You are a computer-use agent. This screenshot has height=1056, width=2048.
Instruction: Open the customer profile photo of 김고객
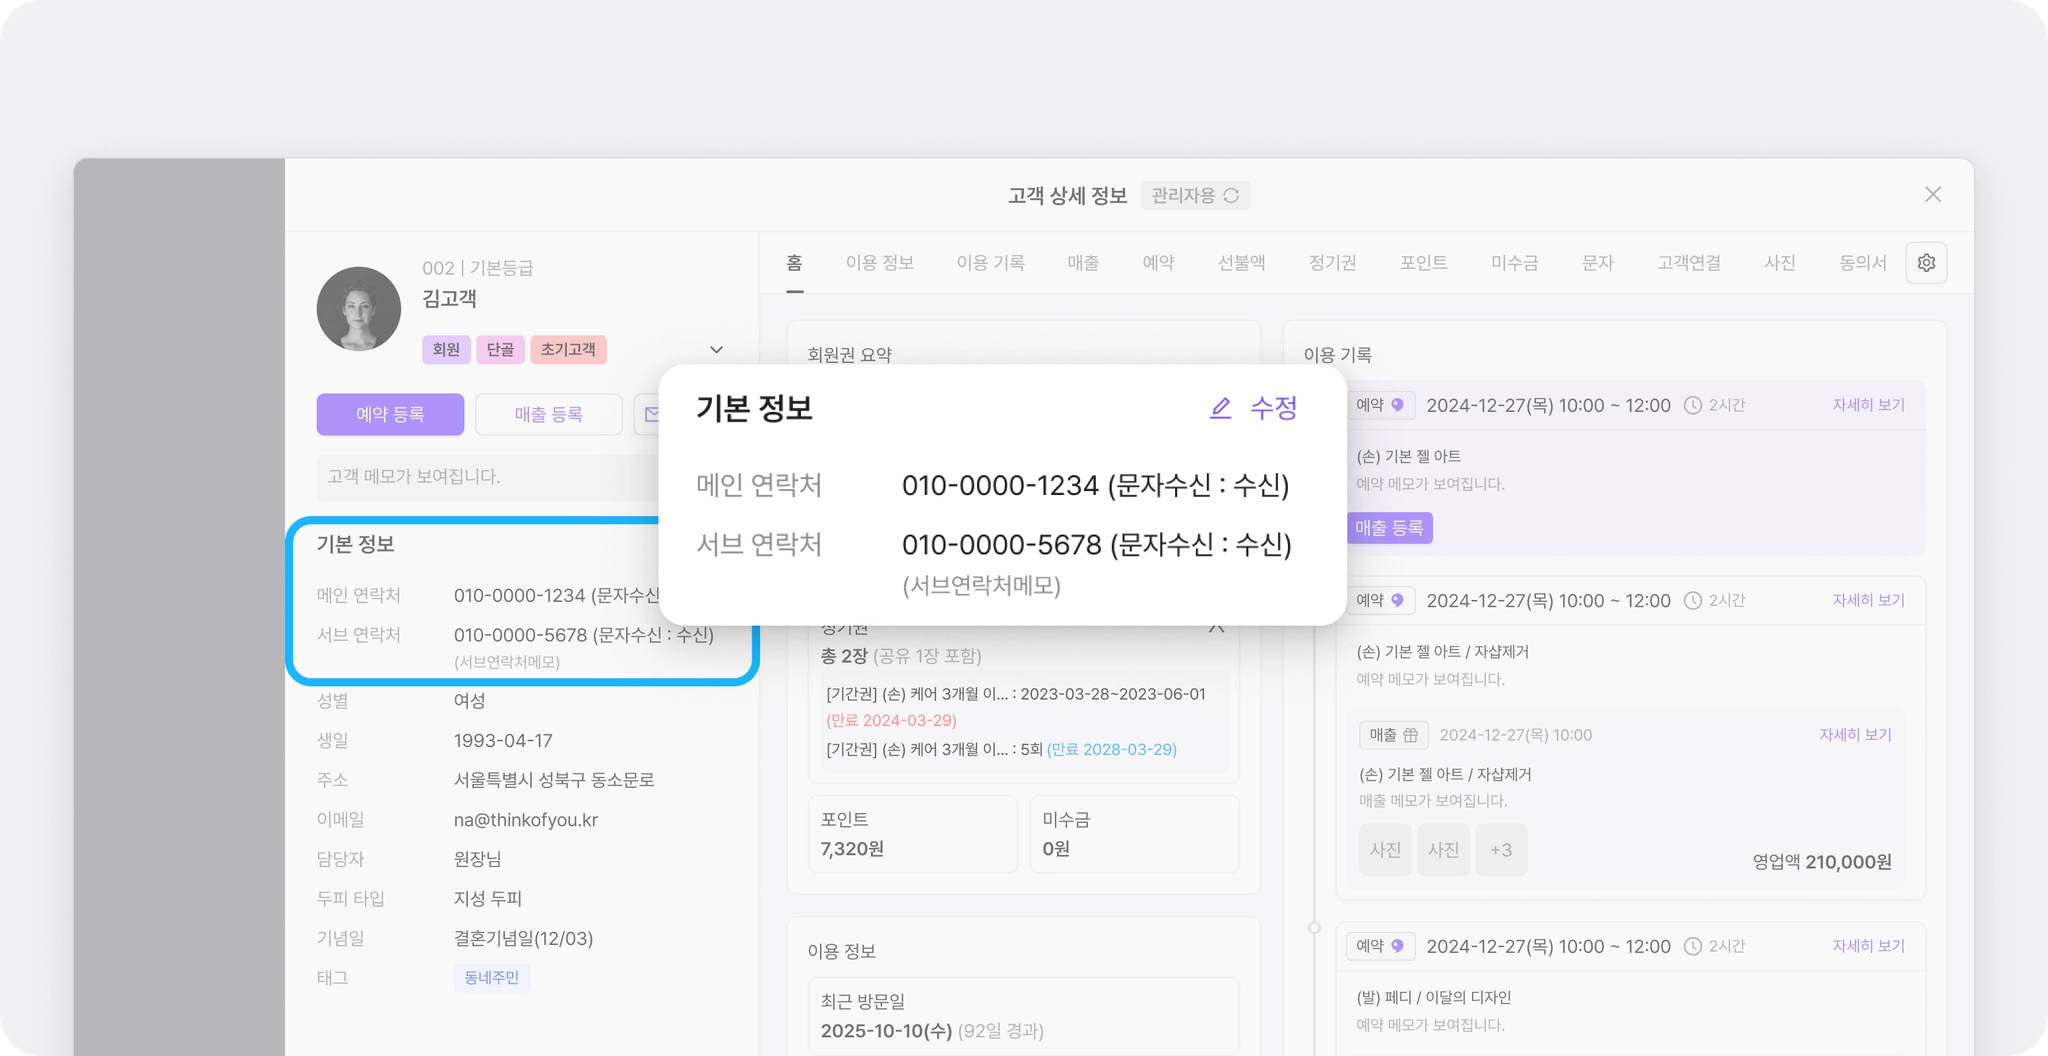tap(359, 309)
